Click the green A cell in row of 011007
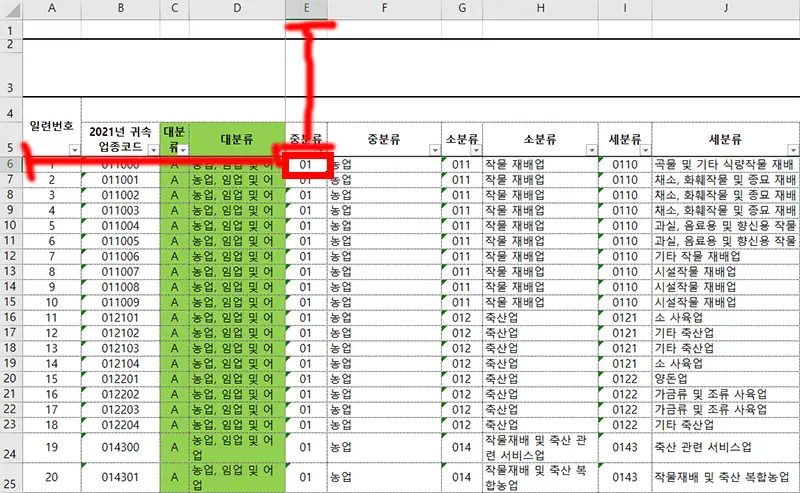This screenshot has height=493, width=800. point(174,272)
